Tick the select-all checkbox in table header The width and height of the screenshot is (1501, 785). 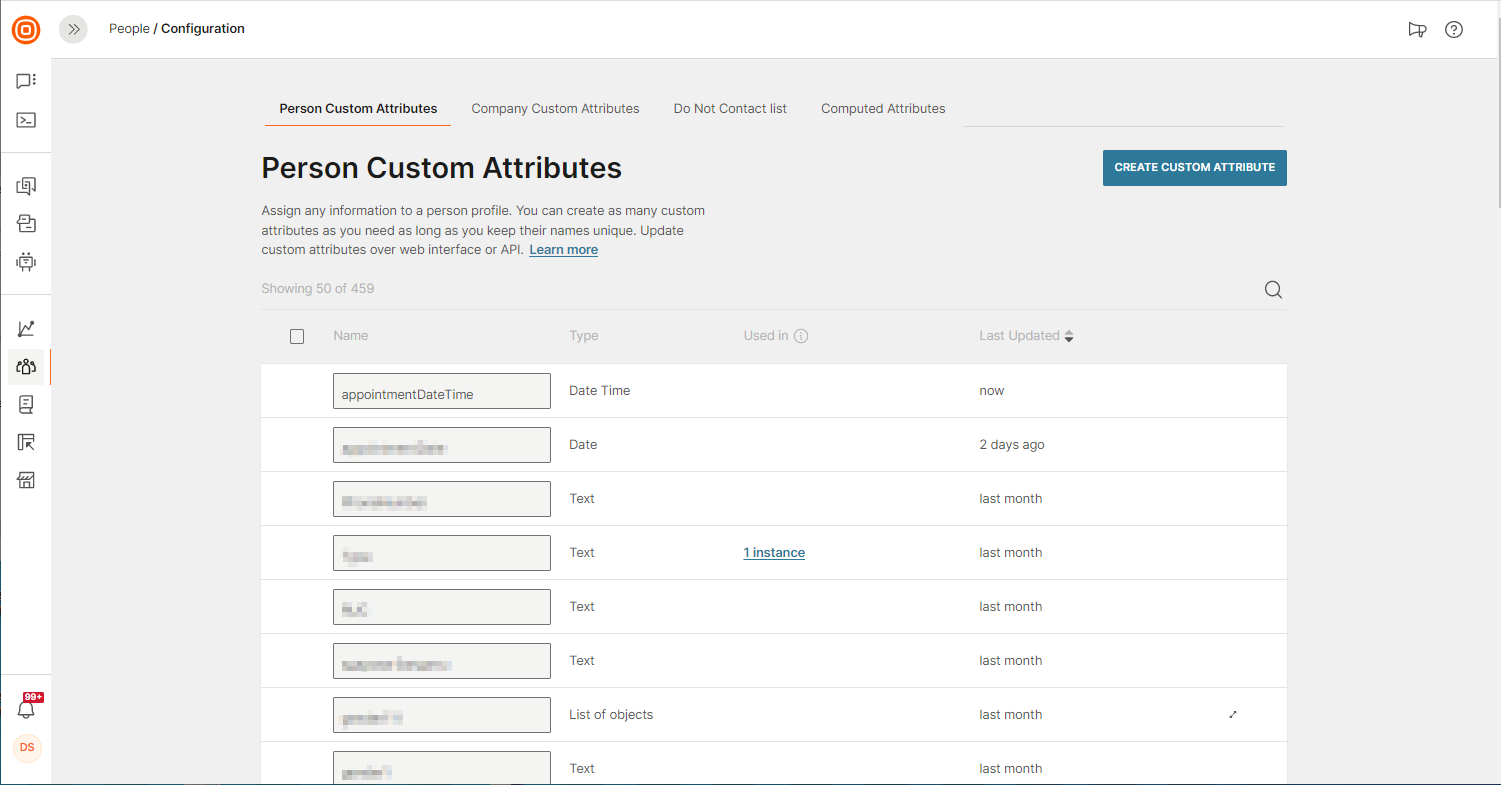[x=297, y=336]
